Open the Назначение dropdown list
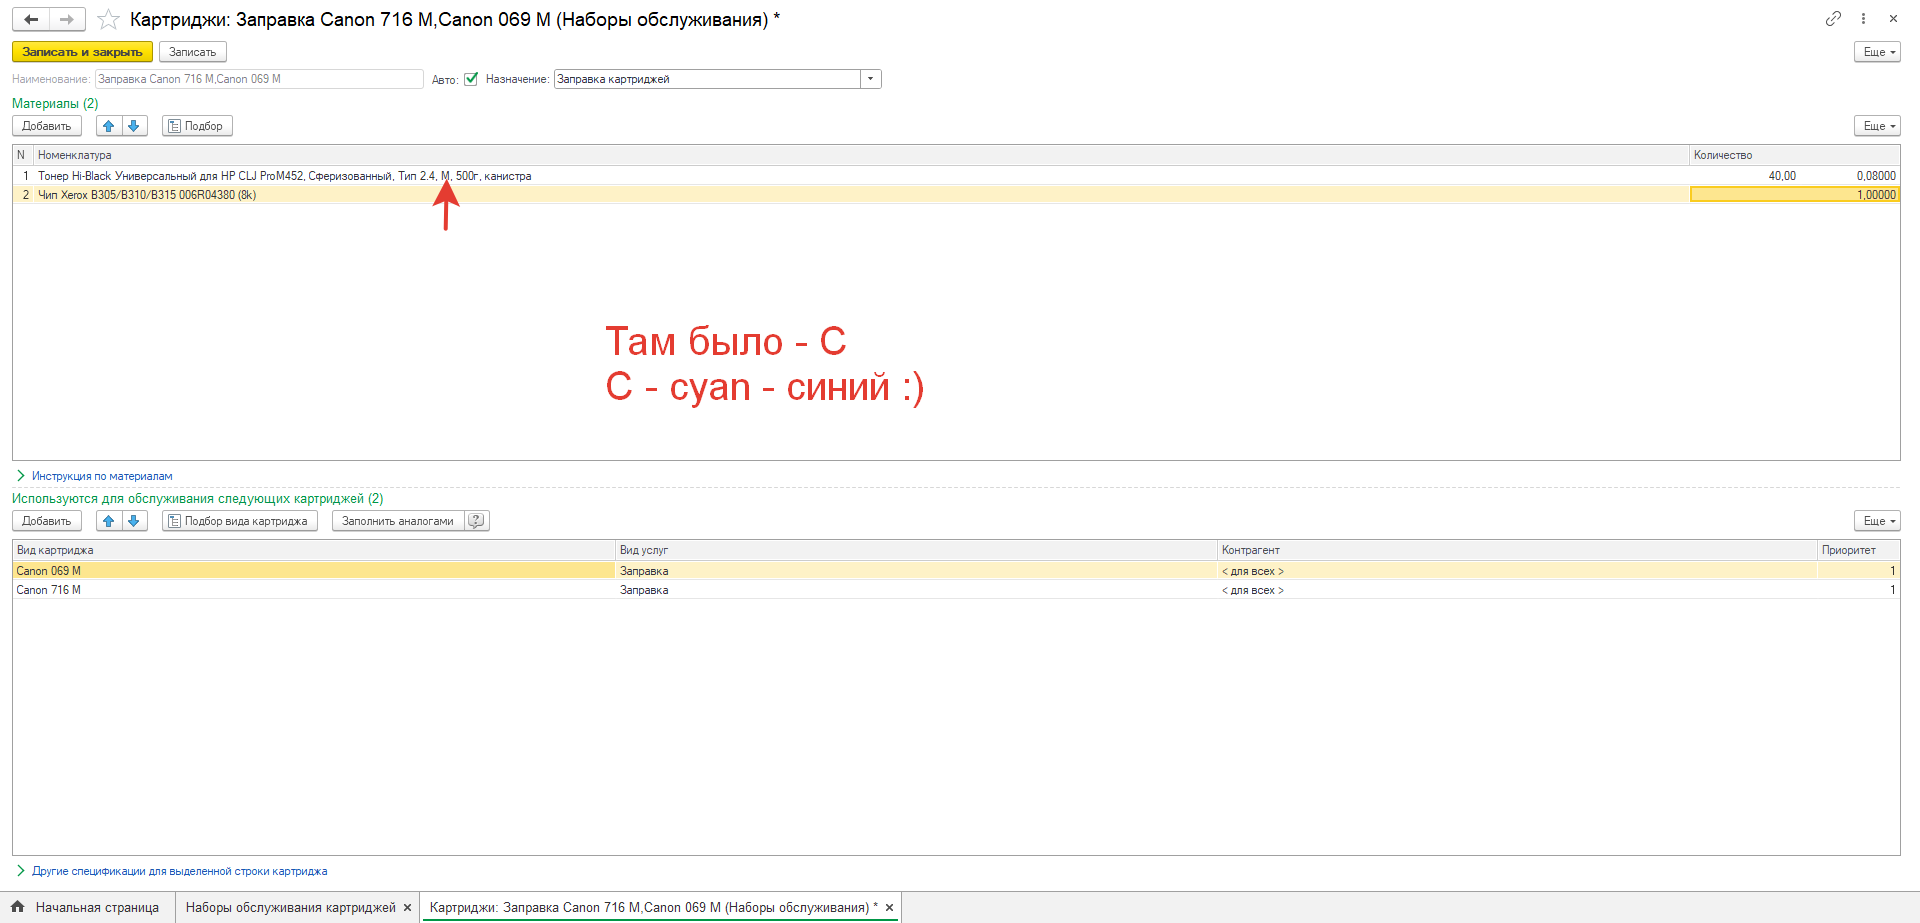The height and width of the screenshot is (923, 1920). (870, 79)
